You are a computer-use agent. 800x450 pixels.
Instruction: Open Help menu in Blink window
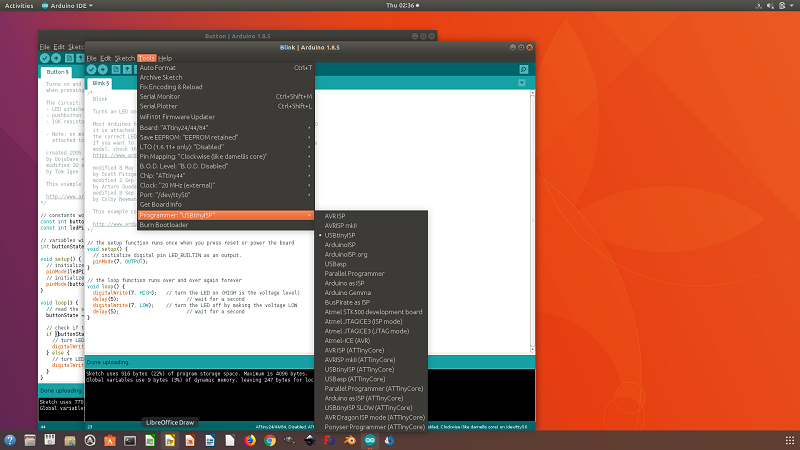click(x=165, y=58)
